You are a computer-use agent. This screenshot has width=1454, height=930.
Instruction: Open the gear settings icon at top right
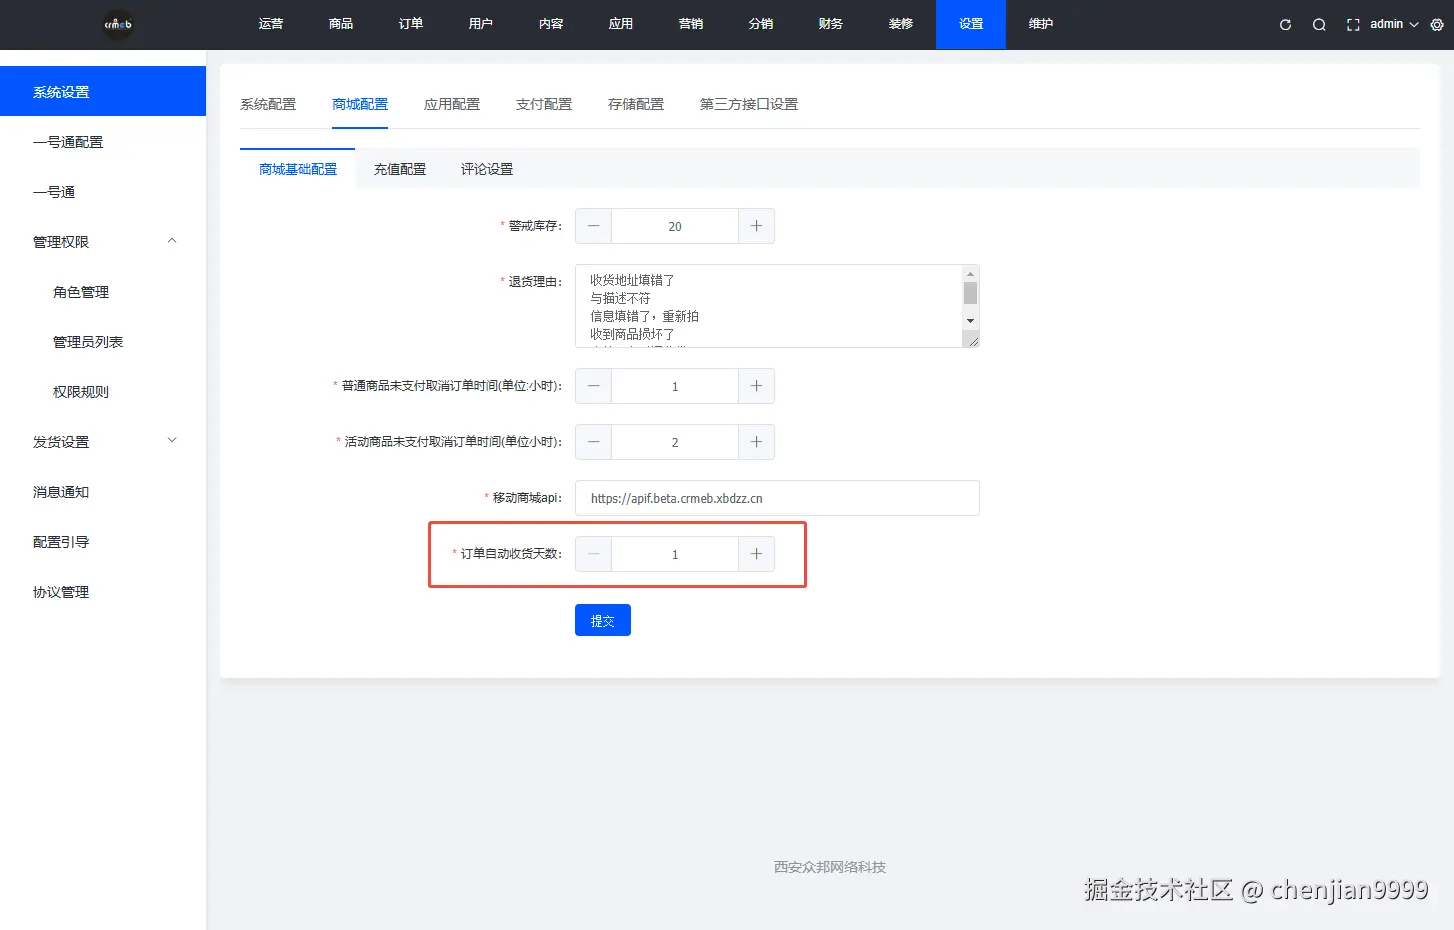(1437, 25)
